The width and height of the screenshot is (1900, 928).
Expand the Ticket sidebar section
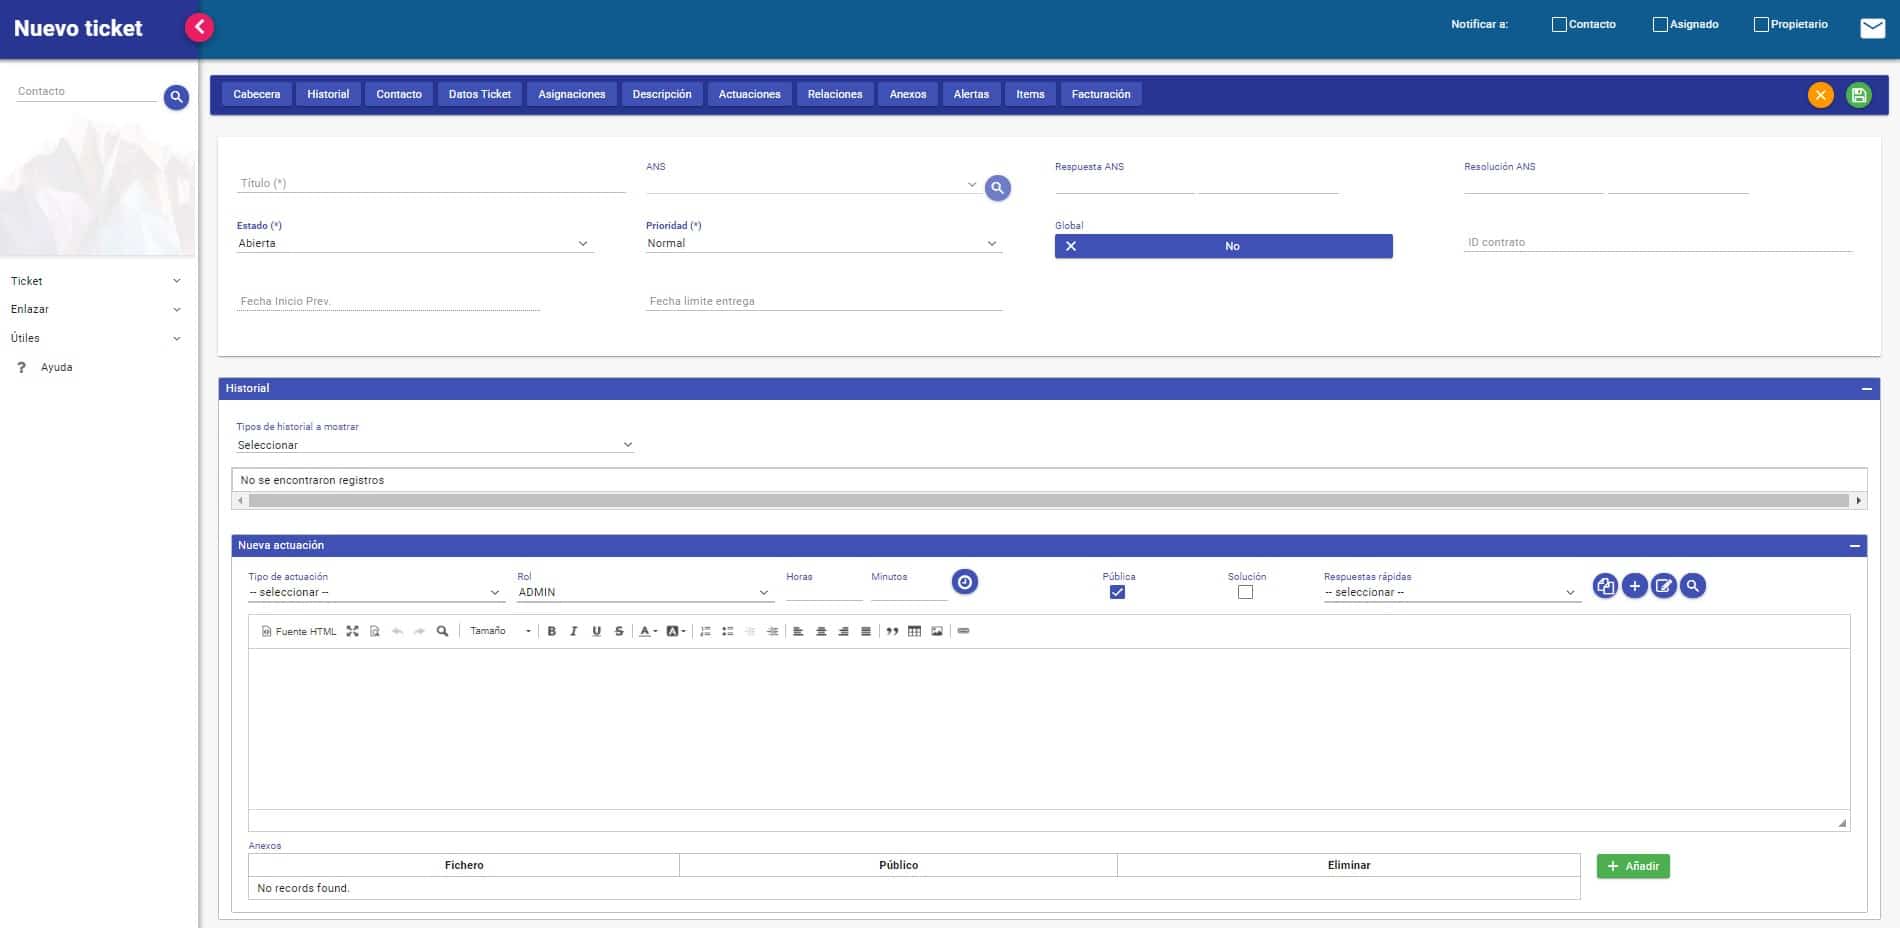click(x=96, y=281)
